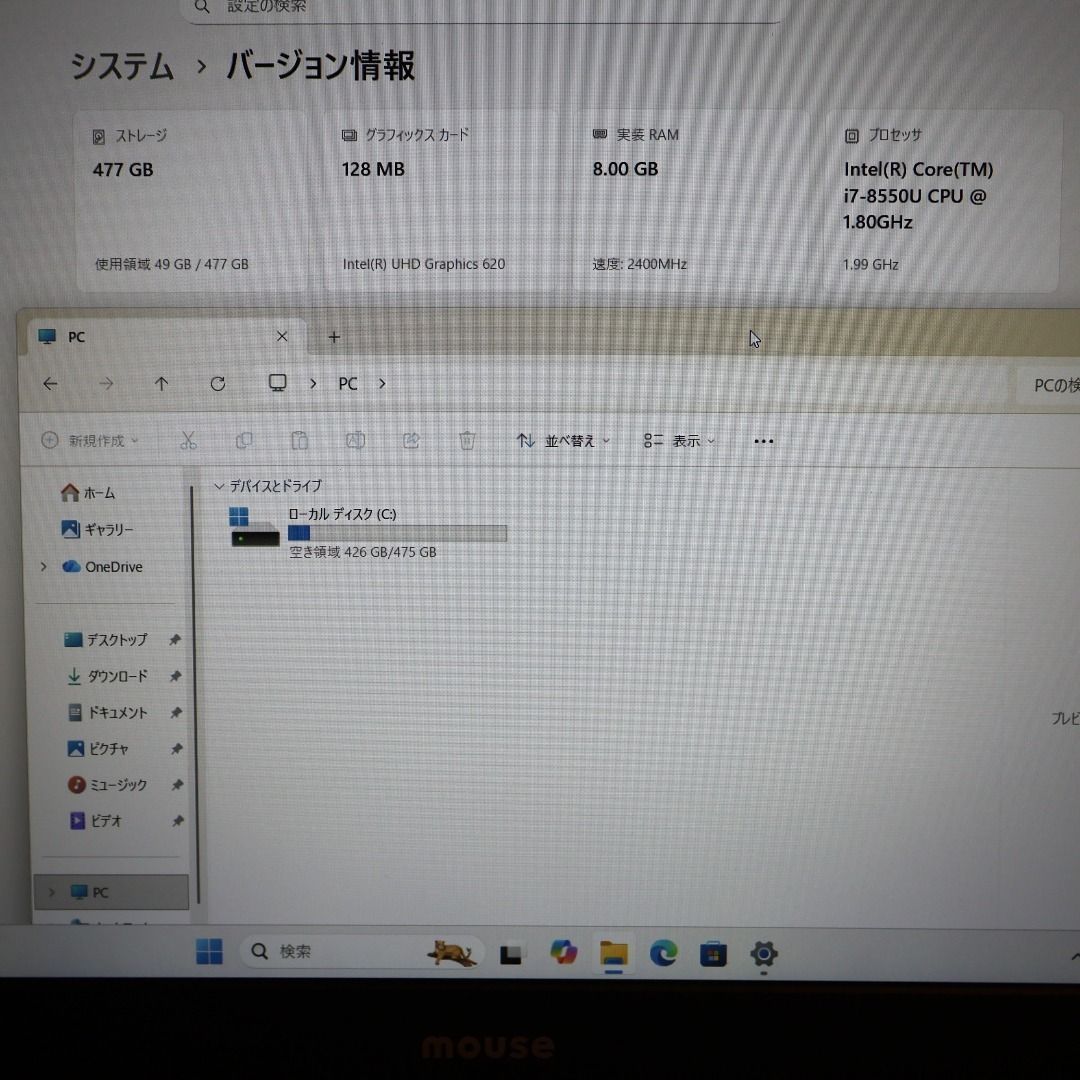Open a new Explorer tab with plus button

click(333, 338)
